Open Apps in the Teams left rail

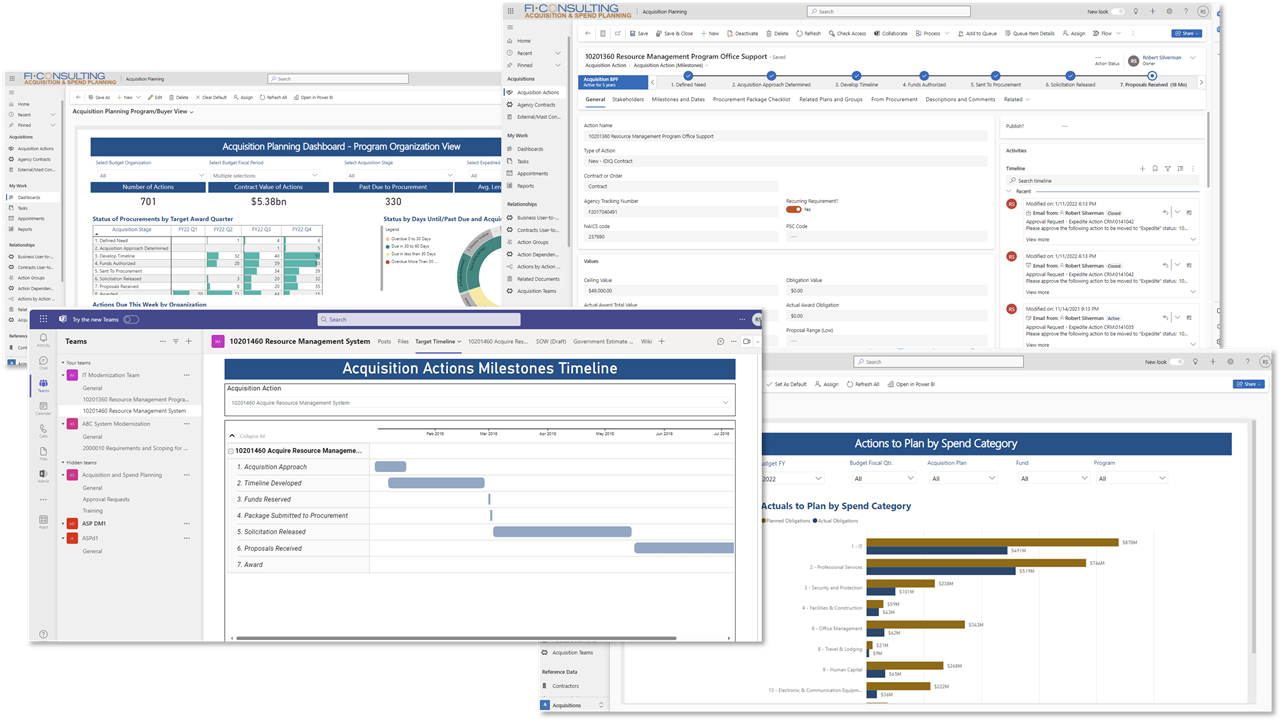(43, 521)
